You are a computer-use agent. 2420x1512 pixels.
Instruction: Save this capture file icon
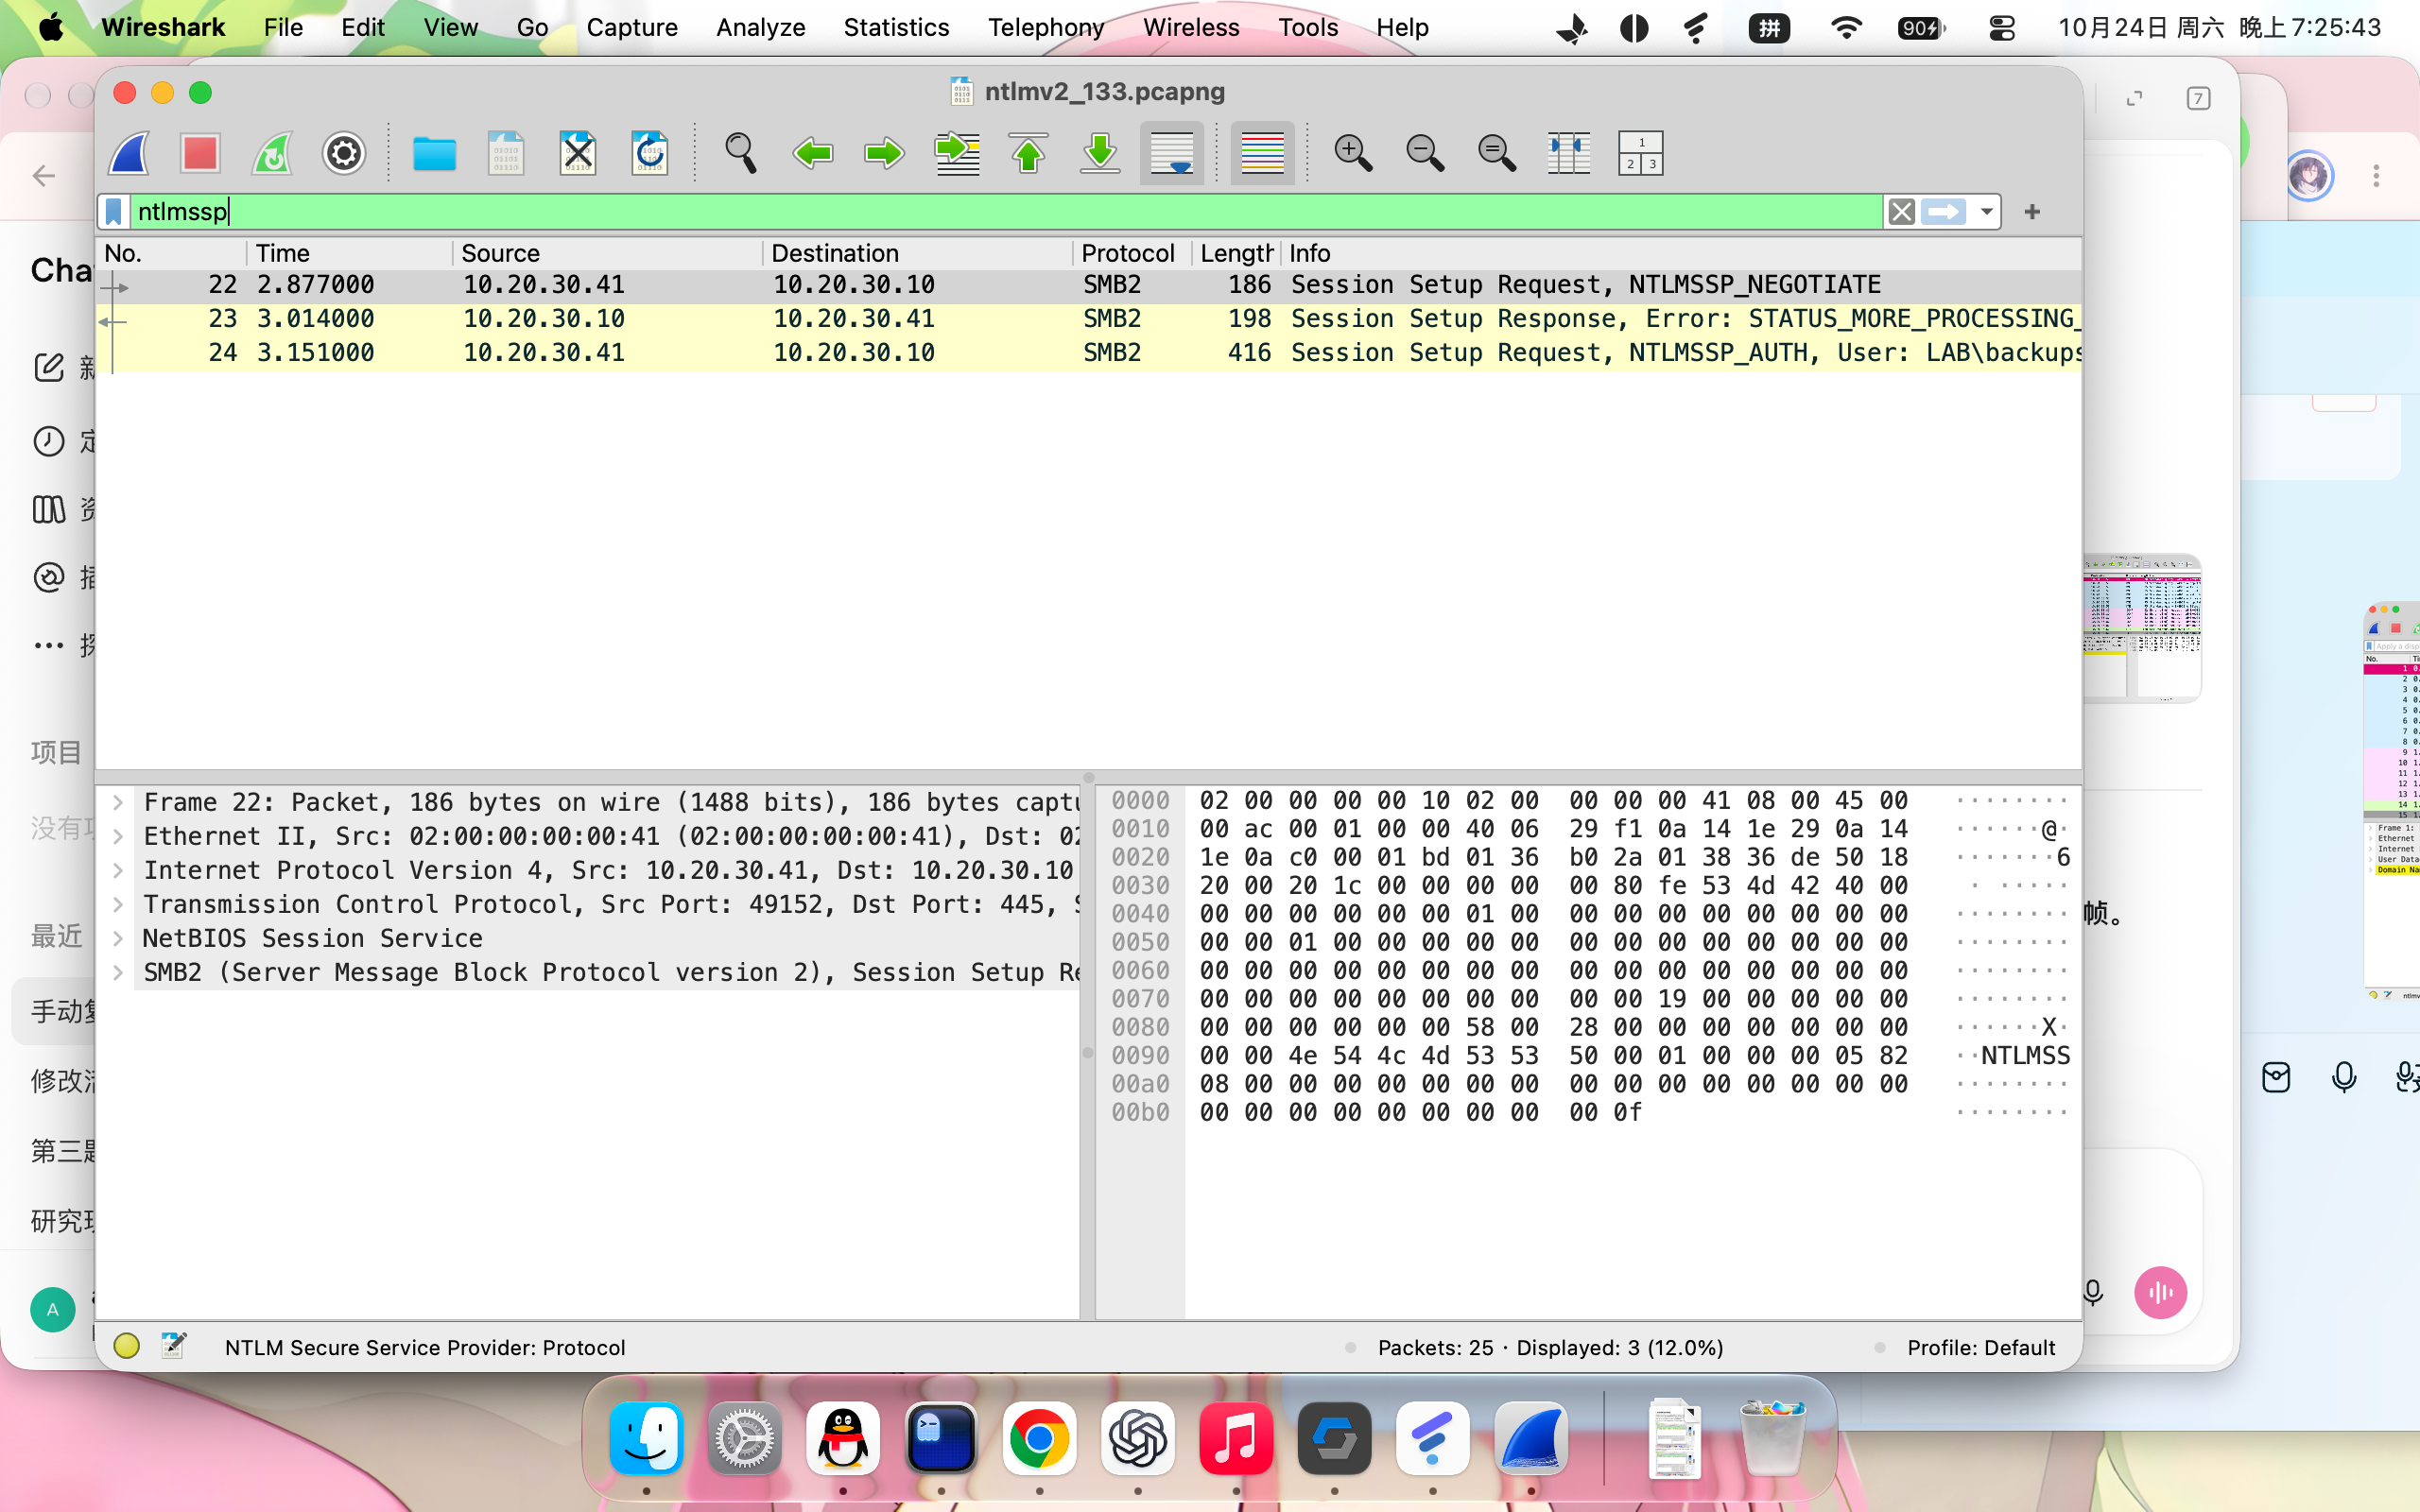[506, 153]
